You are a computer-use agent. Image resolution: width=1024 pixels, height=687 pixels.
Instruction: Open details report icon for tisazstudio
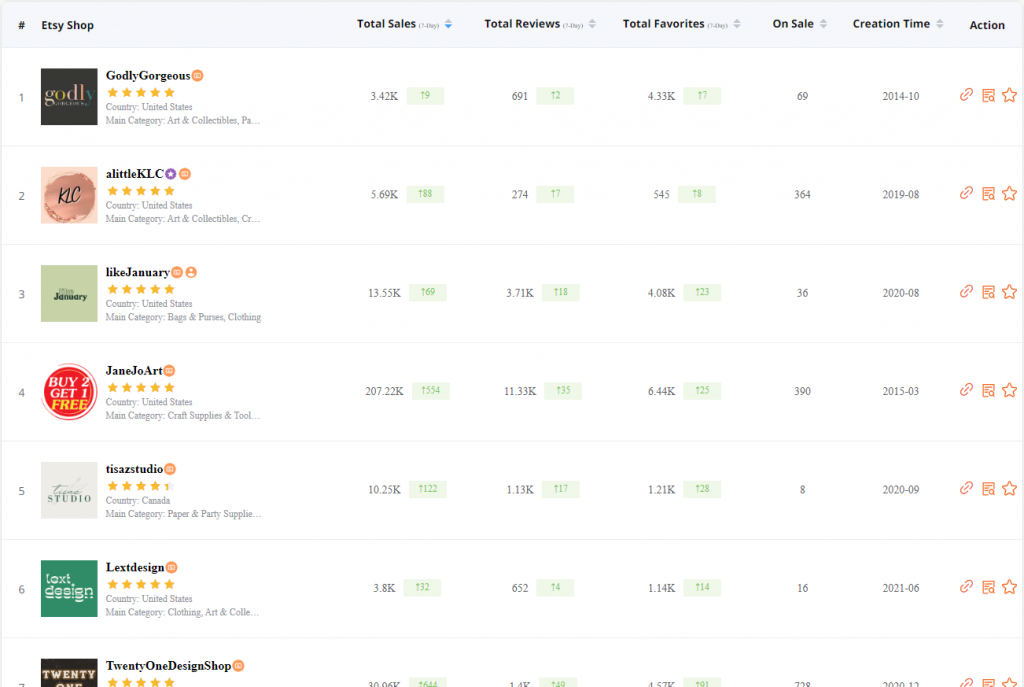tap(988, 489)
